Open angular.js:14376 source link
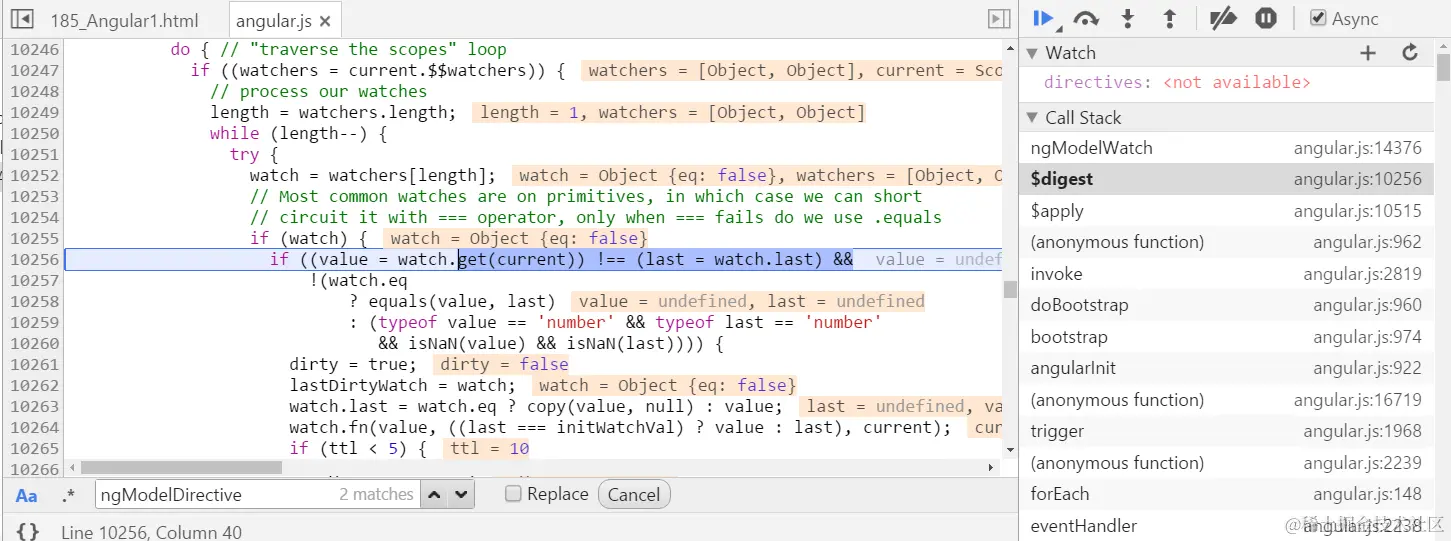The image size is (1451, 541). click(x=1357, y=148)
